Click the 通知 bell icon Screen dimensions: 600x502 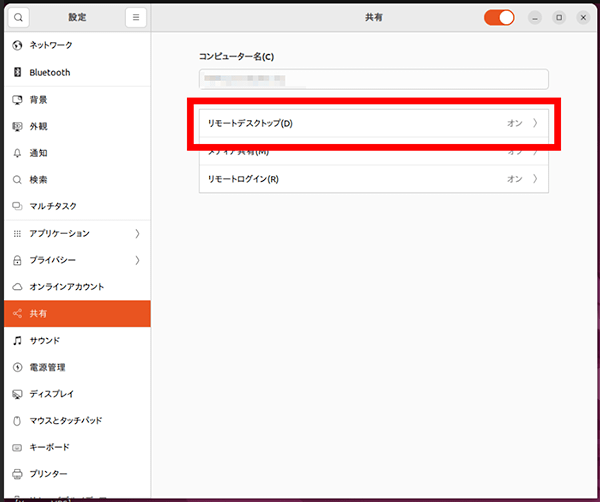click(x=17, y=153)
